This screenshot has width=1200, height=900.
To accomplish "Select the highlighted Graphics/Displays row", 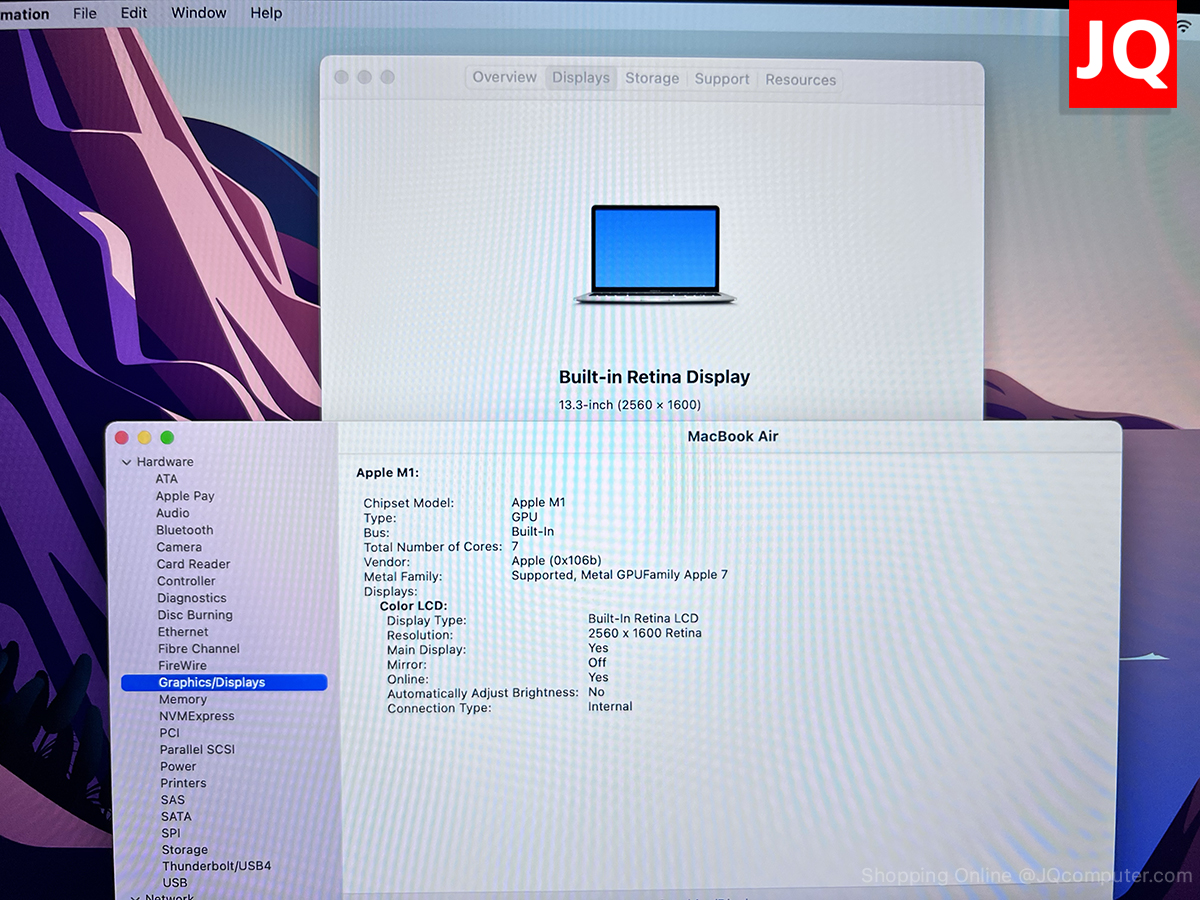I will (x=224, y=683).
